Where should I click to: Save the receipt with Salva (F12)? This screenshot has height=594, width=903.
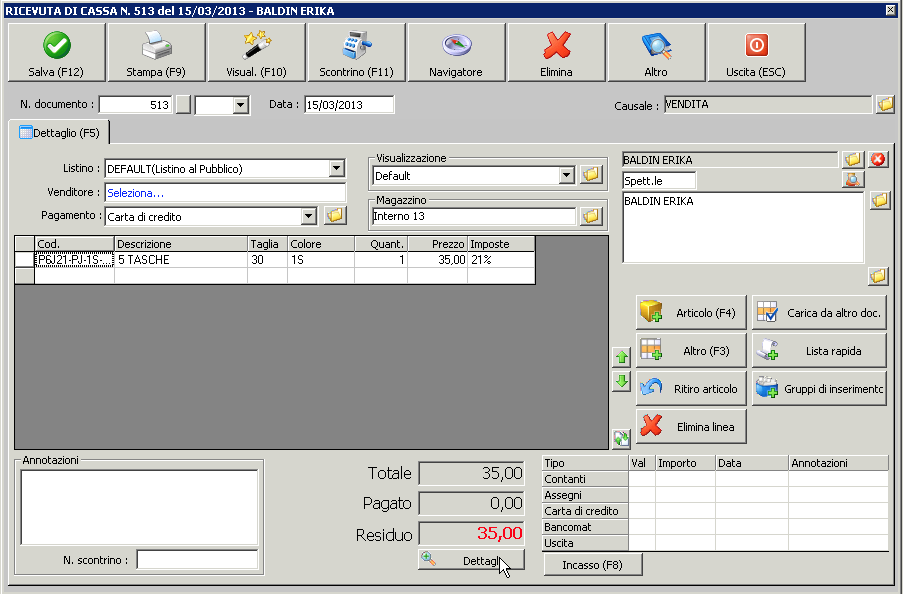point(56,52)
